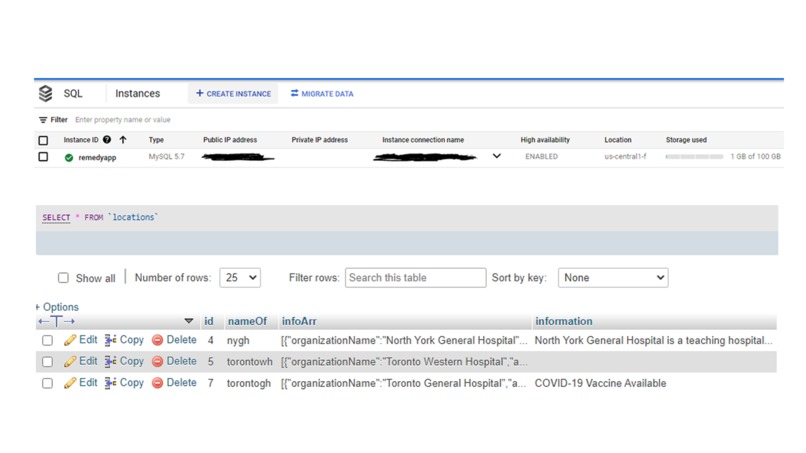
Task: Open the Sort by key dropdown
Action: click(613, 278)
